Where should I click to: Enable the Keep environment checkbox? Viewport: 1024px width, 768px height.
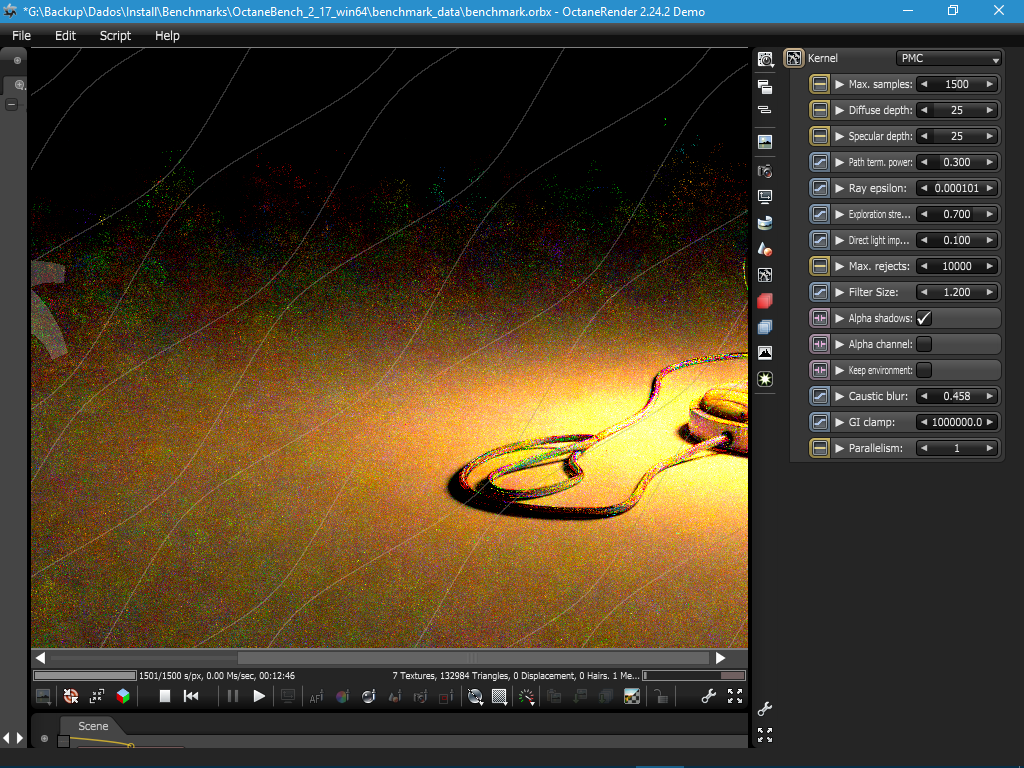point(924,370)
